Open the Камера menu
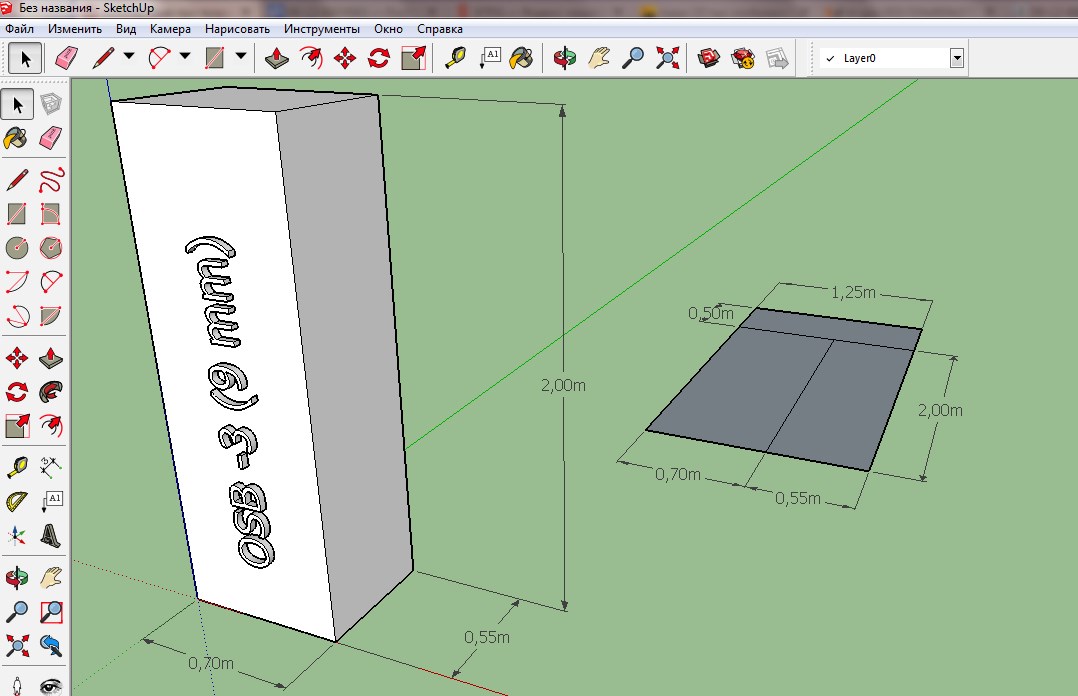This screenshot has height=696, width=1078. coord(170,29)
